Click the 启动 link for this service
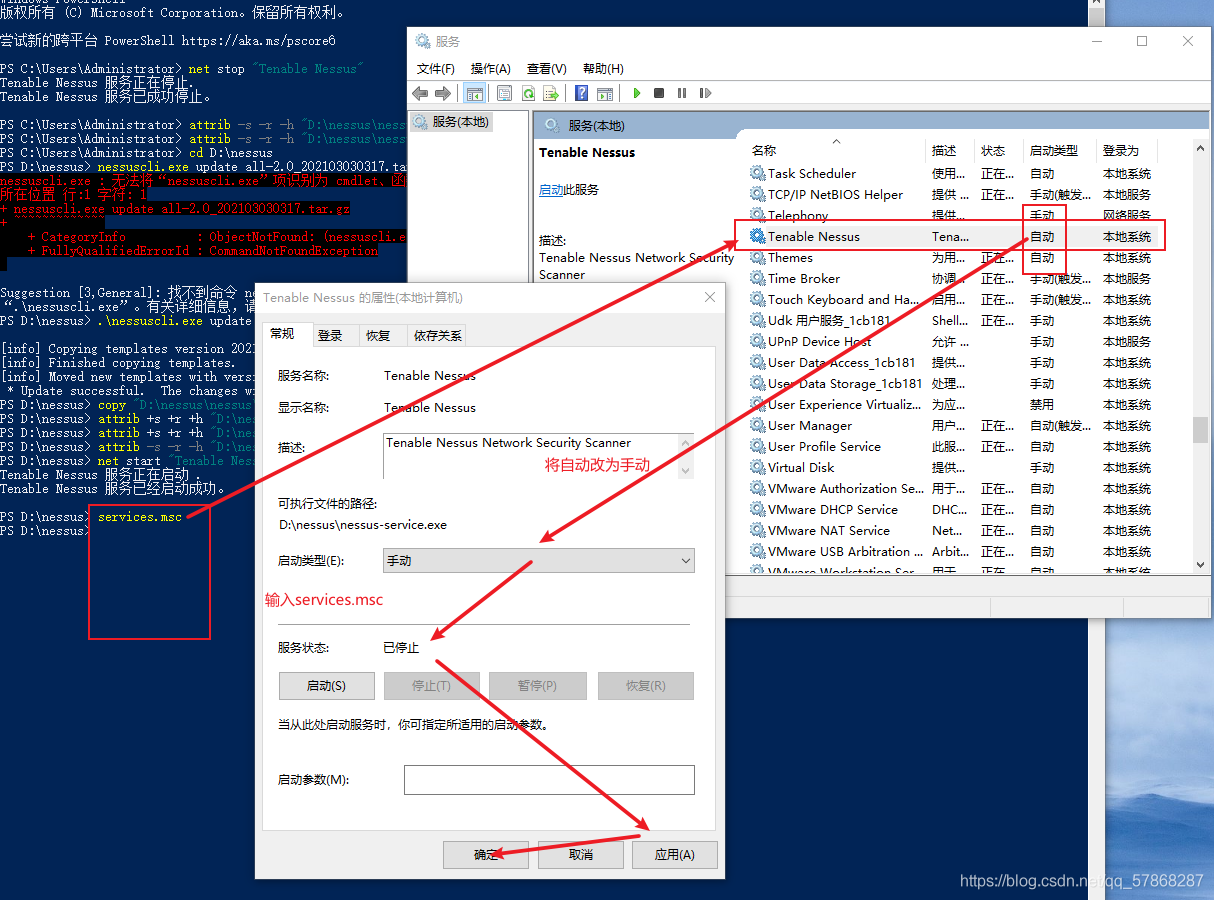Screen dimensions: 1214x900 click(x=551, y=190)
